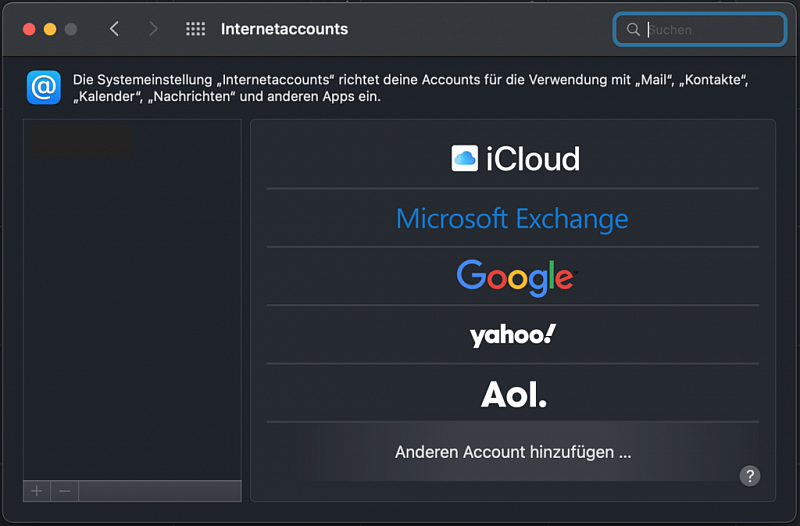The image size is (800, 526).
Task: Close the Internetaccounts window
Action: tap(29, 29)
